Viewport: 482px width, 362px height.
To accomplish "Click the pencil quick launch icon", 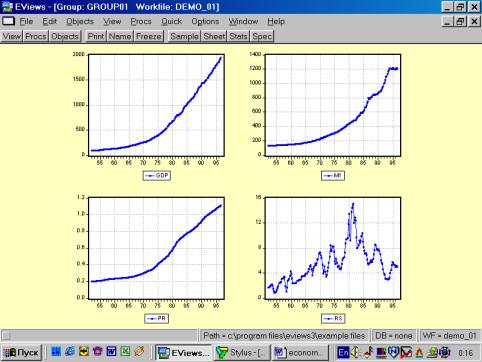I will [139, 351].
